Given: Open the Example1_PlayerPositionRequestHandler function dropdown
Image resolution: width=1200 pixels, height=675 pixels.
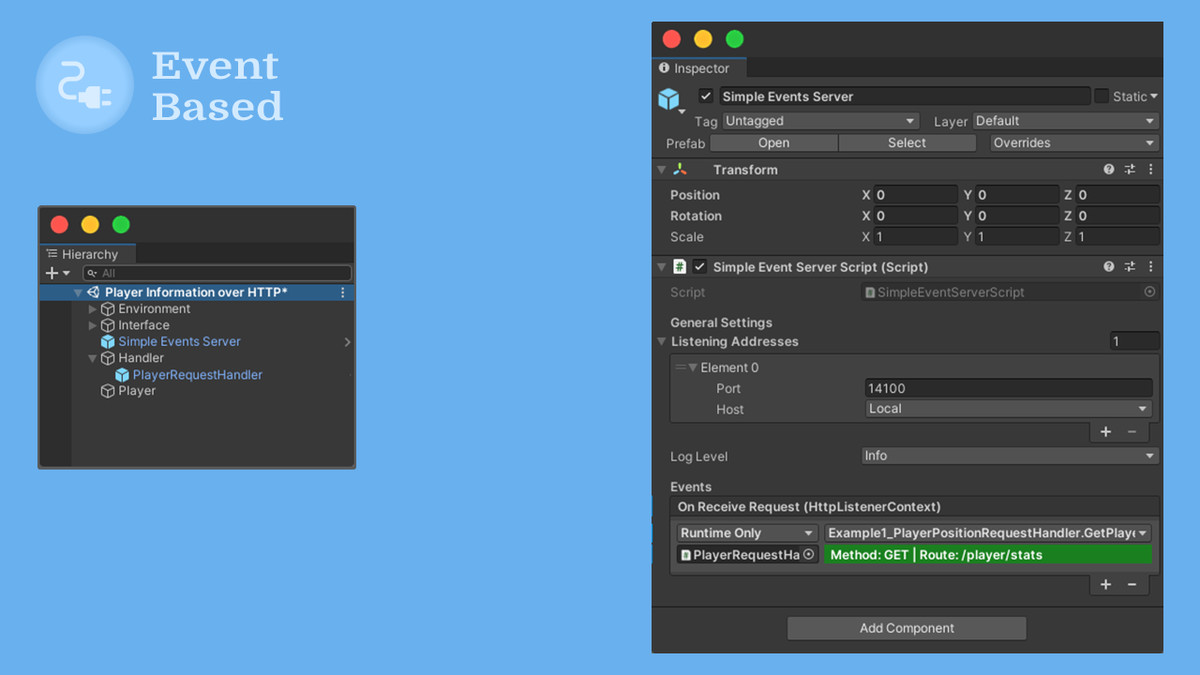Looking at the screenshot, I should click(988, 533).
